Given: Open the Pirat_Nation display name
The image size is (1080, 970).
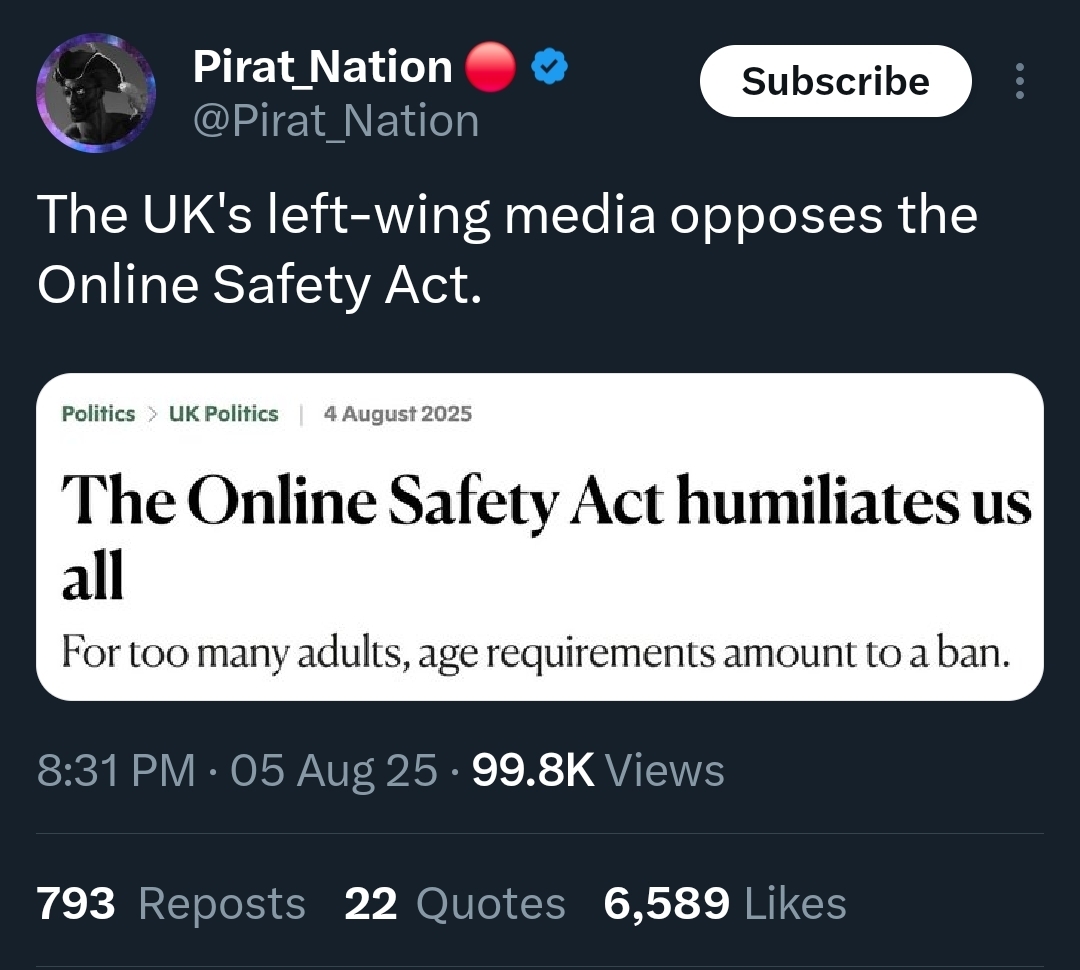Looking at the screenshot, I should (322, 68).
